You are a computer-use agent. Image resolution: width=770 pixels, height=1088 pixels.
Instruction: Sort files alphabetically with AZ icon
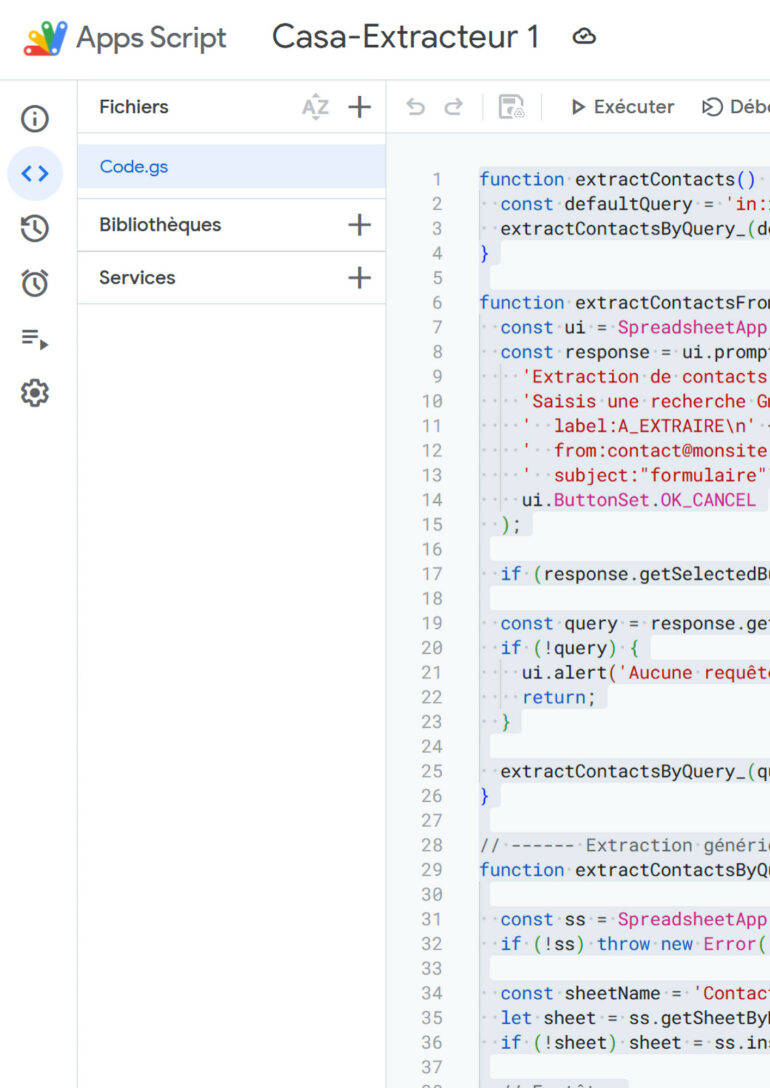pyautogui.click(x=315, y=107)
